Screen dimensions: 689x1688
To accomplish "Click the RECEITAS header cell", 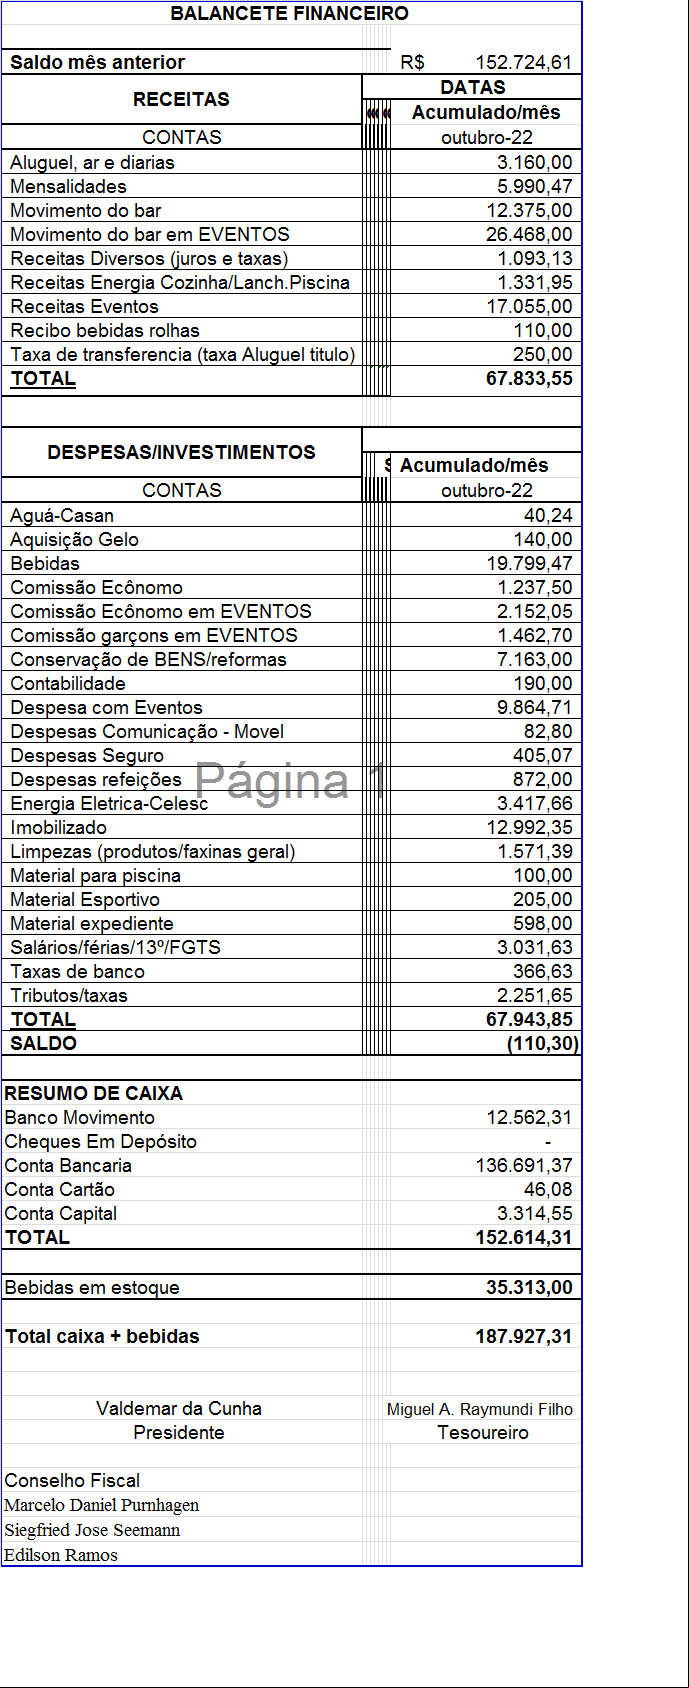I will (181, 99).
